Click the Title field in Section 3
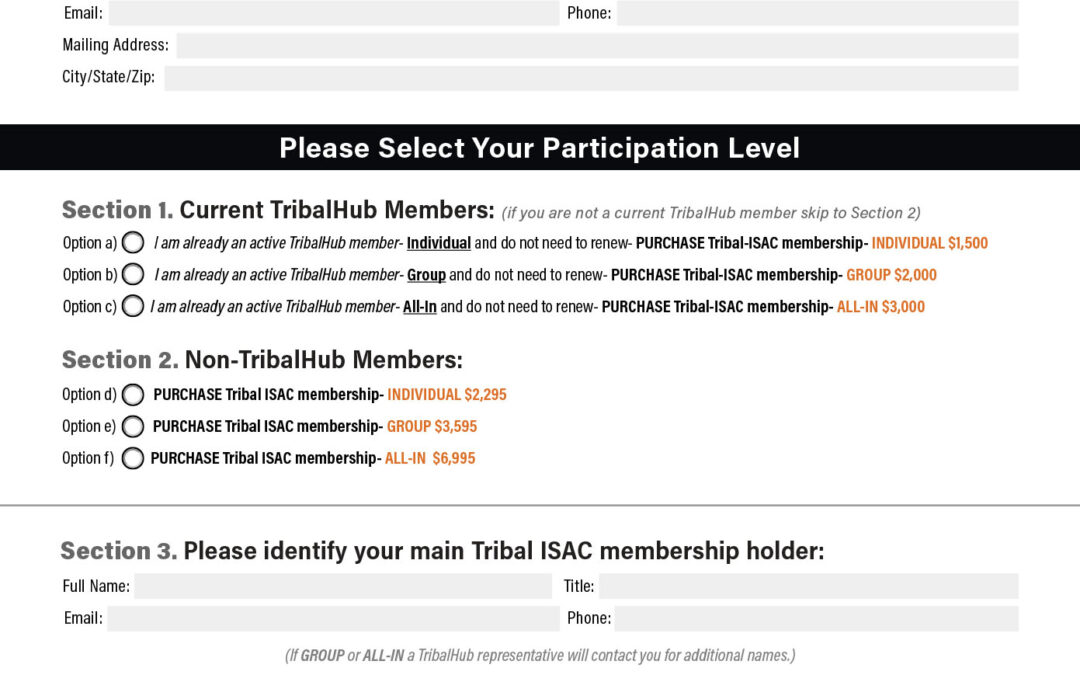Image resolution: width=1080 pixels, height=675 pixels. pos(808,586)
